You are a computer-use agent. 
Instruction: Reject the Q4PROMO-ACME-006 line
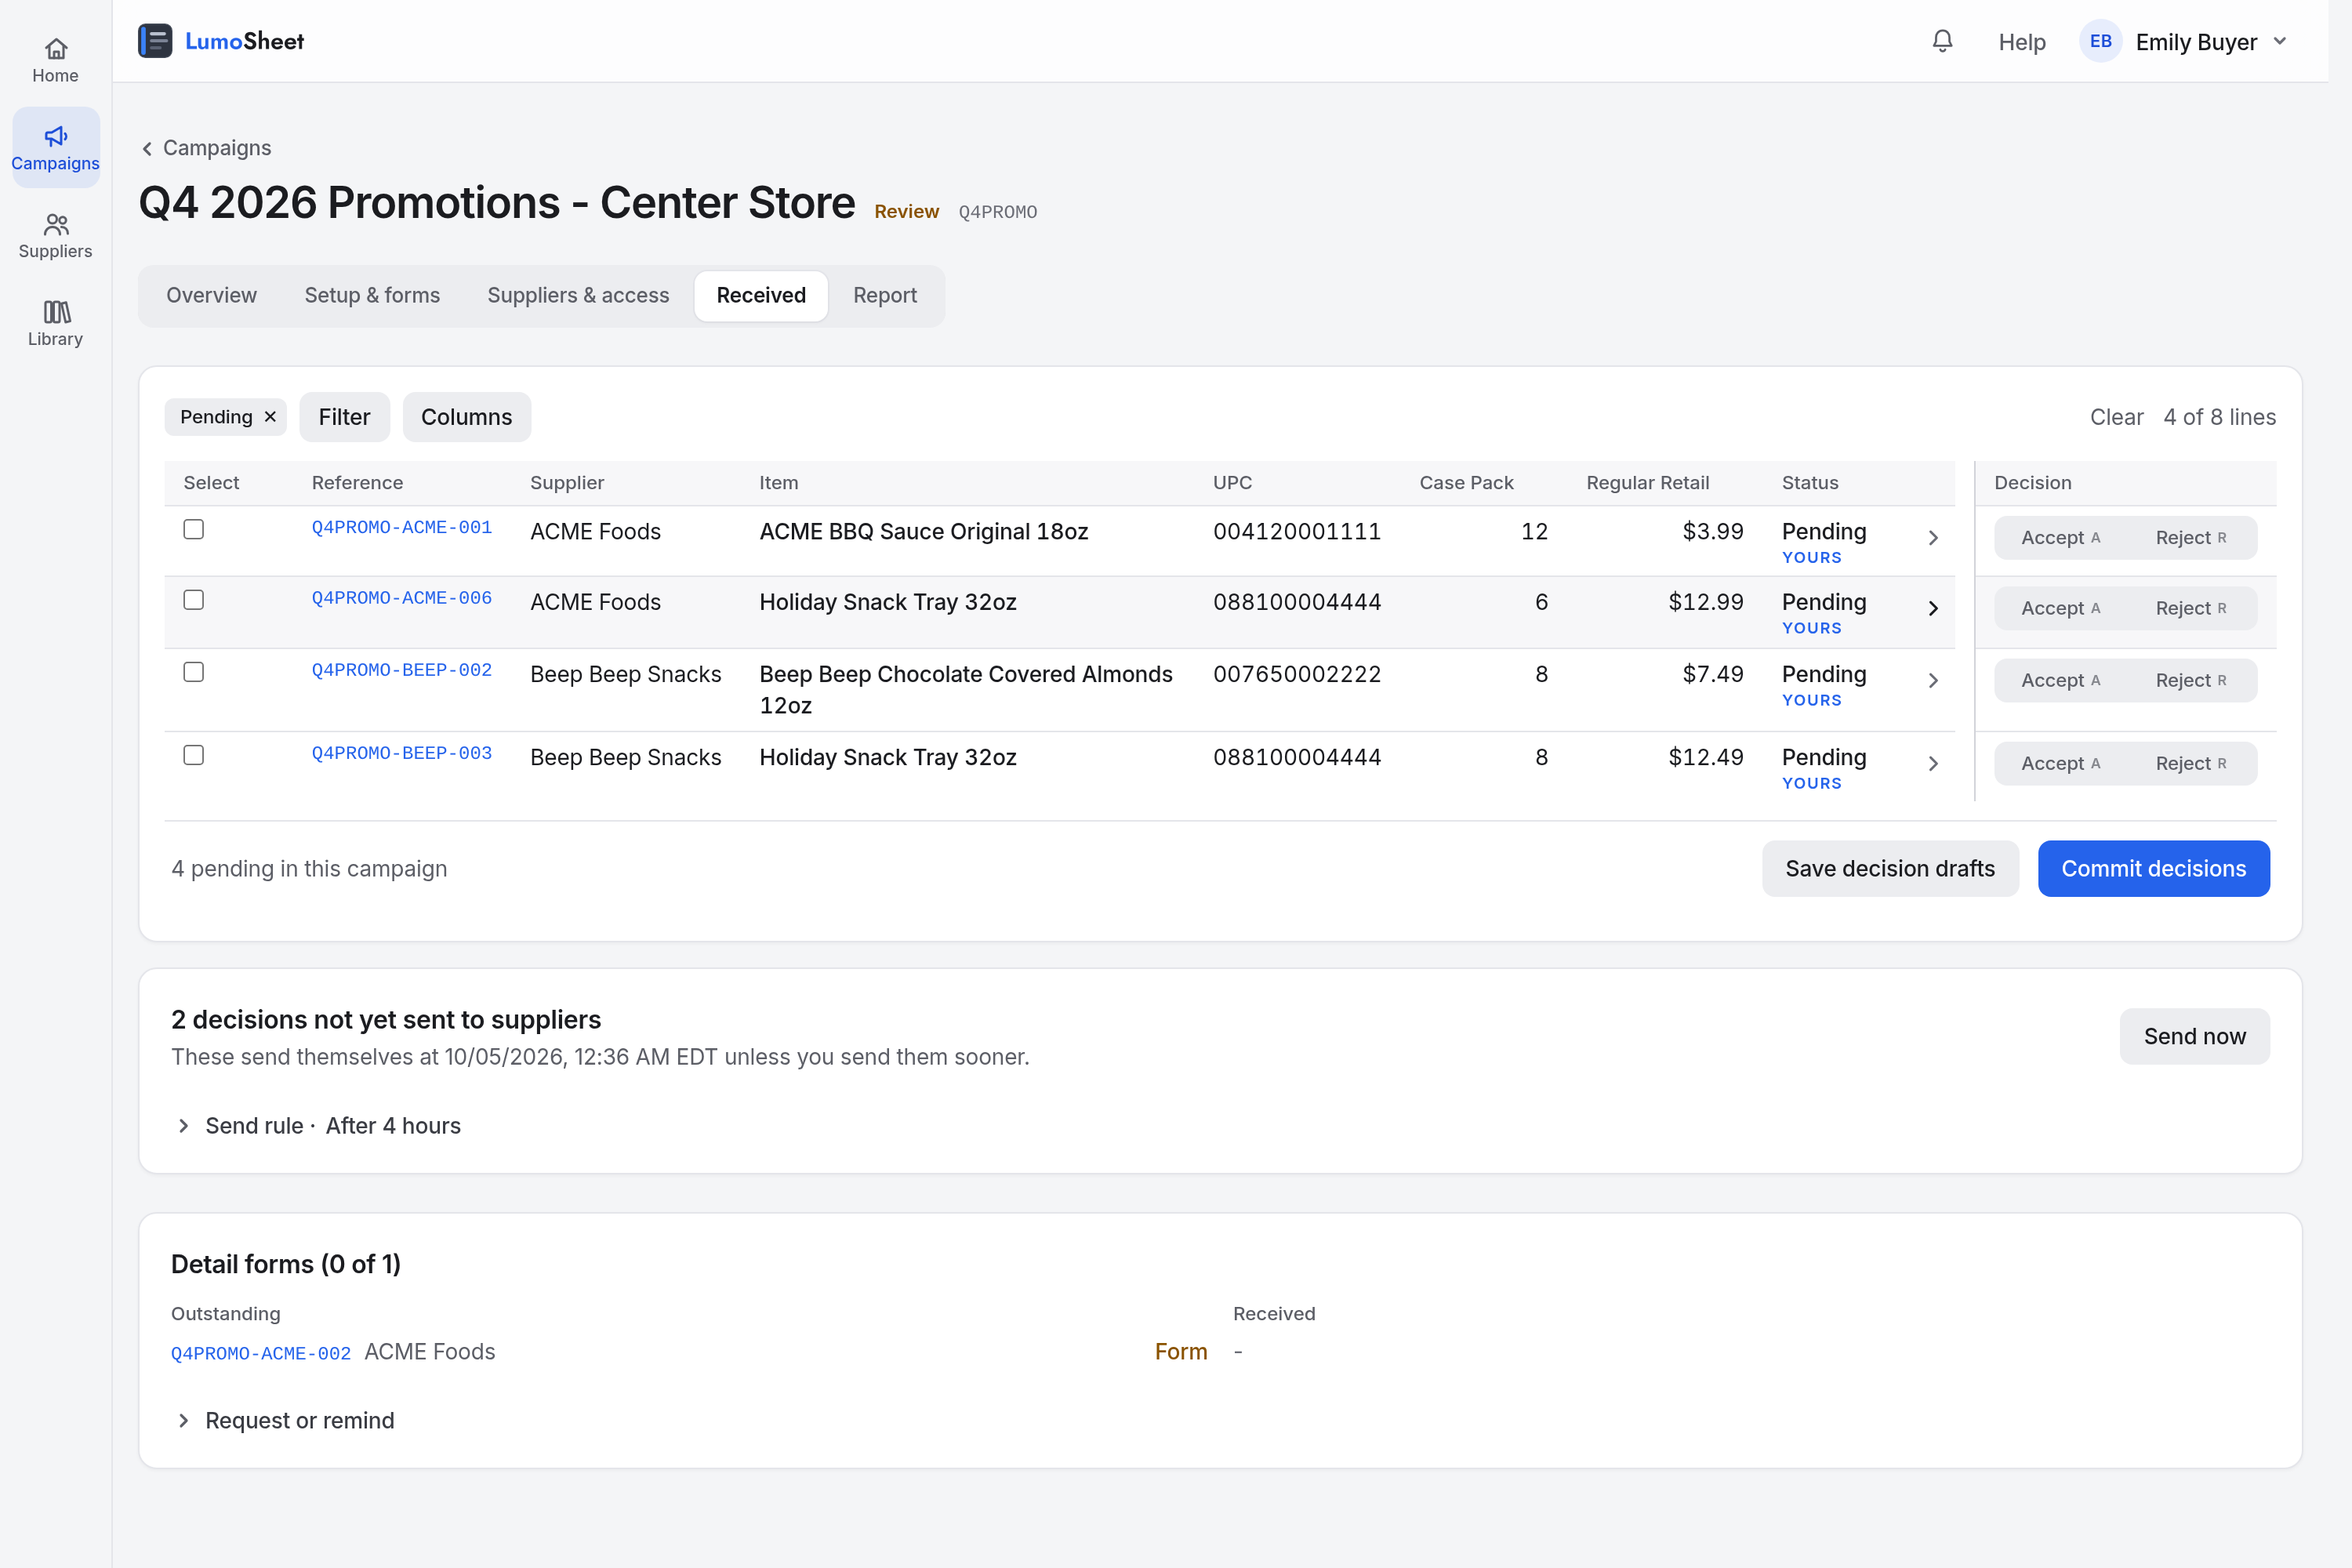click(x=2190, y=608)
